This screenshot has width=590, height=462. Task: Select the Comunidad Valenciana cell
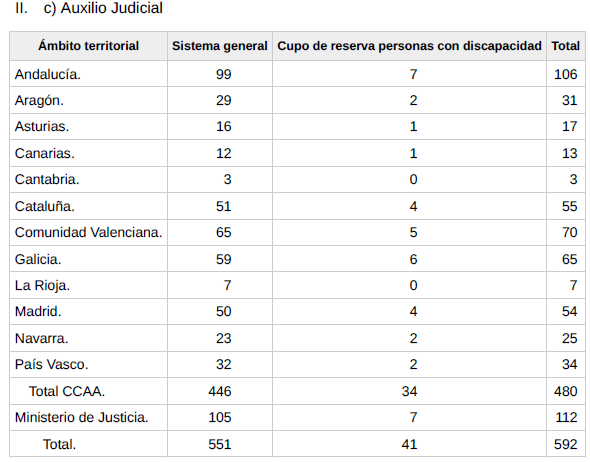tap(88, 232)
